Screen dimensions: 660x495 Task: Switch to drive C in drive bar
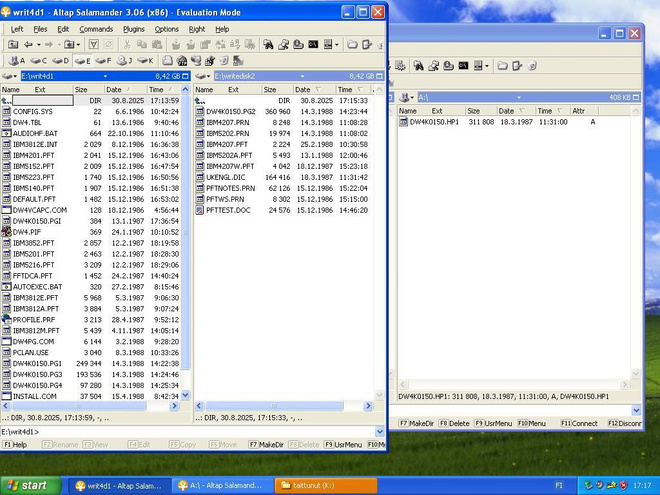coord(39,61)
